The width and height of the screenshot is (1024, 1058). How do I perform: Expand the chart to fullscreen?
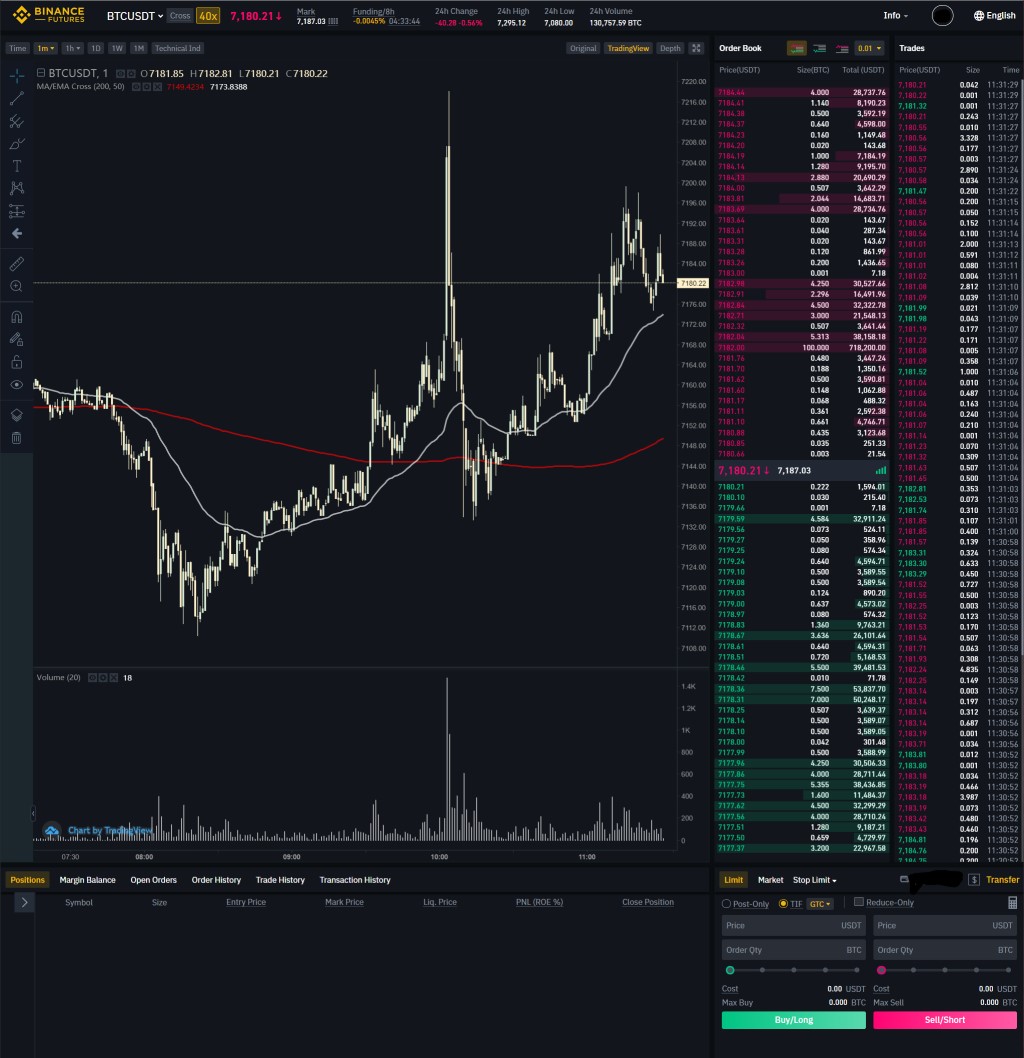point(696,47)
